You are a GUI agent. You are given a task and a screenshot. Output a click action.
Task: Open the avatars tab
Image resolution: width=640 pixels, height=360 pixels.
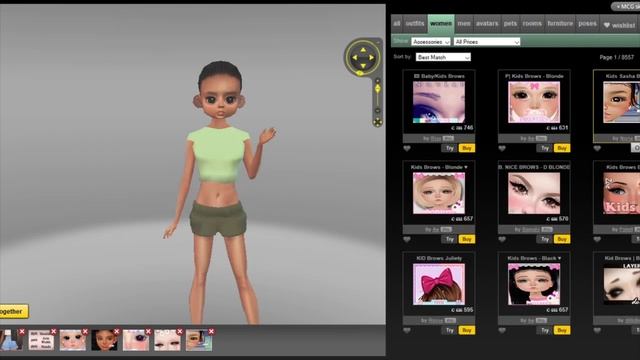click(x=487, y=24)
